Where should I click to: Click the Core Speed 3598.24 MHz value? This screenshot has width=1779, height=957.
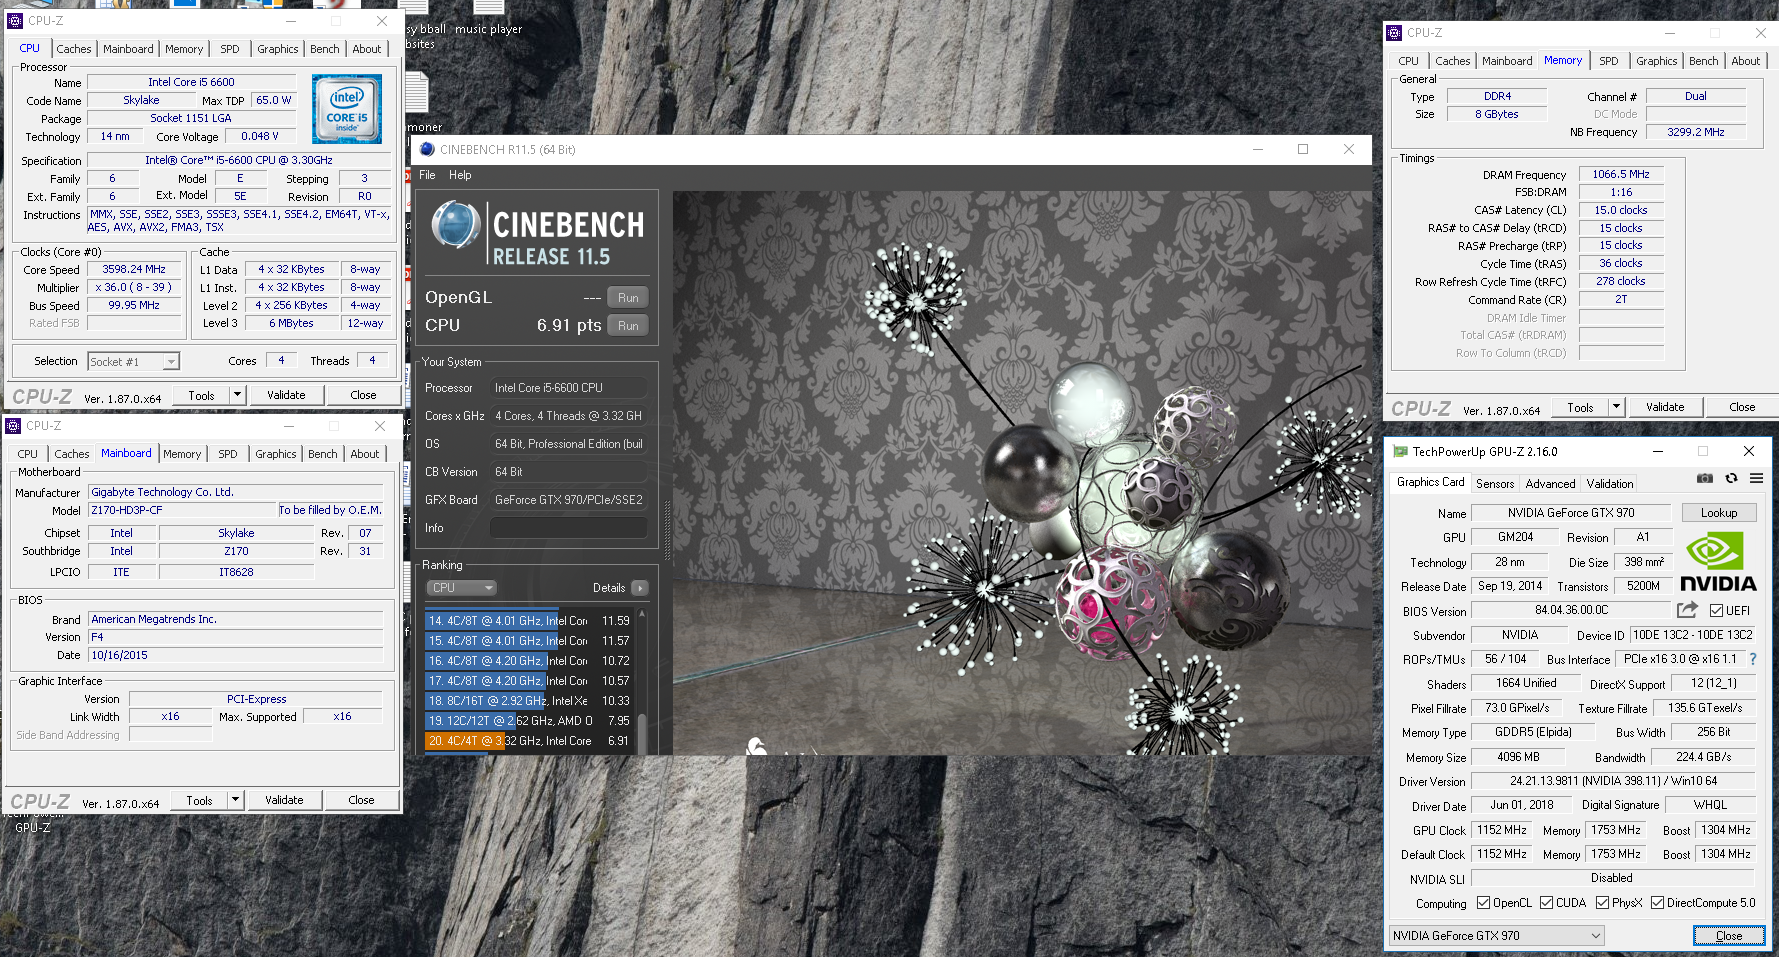pos(134,269)
